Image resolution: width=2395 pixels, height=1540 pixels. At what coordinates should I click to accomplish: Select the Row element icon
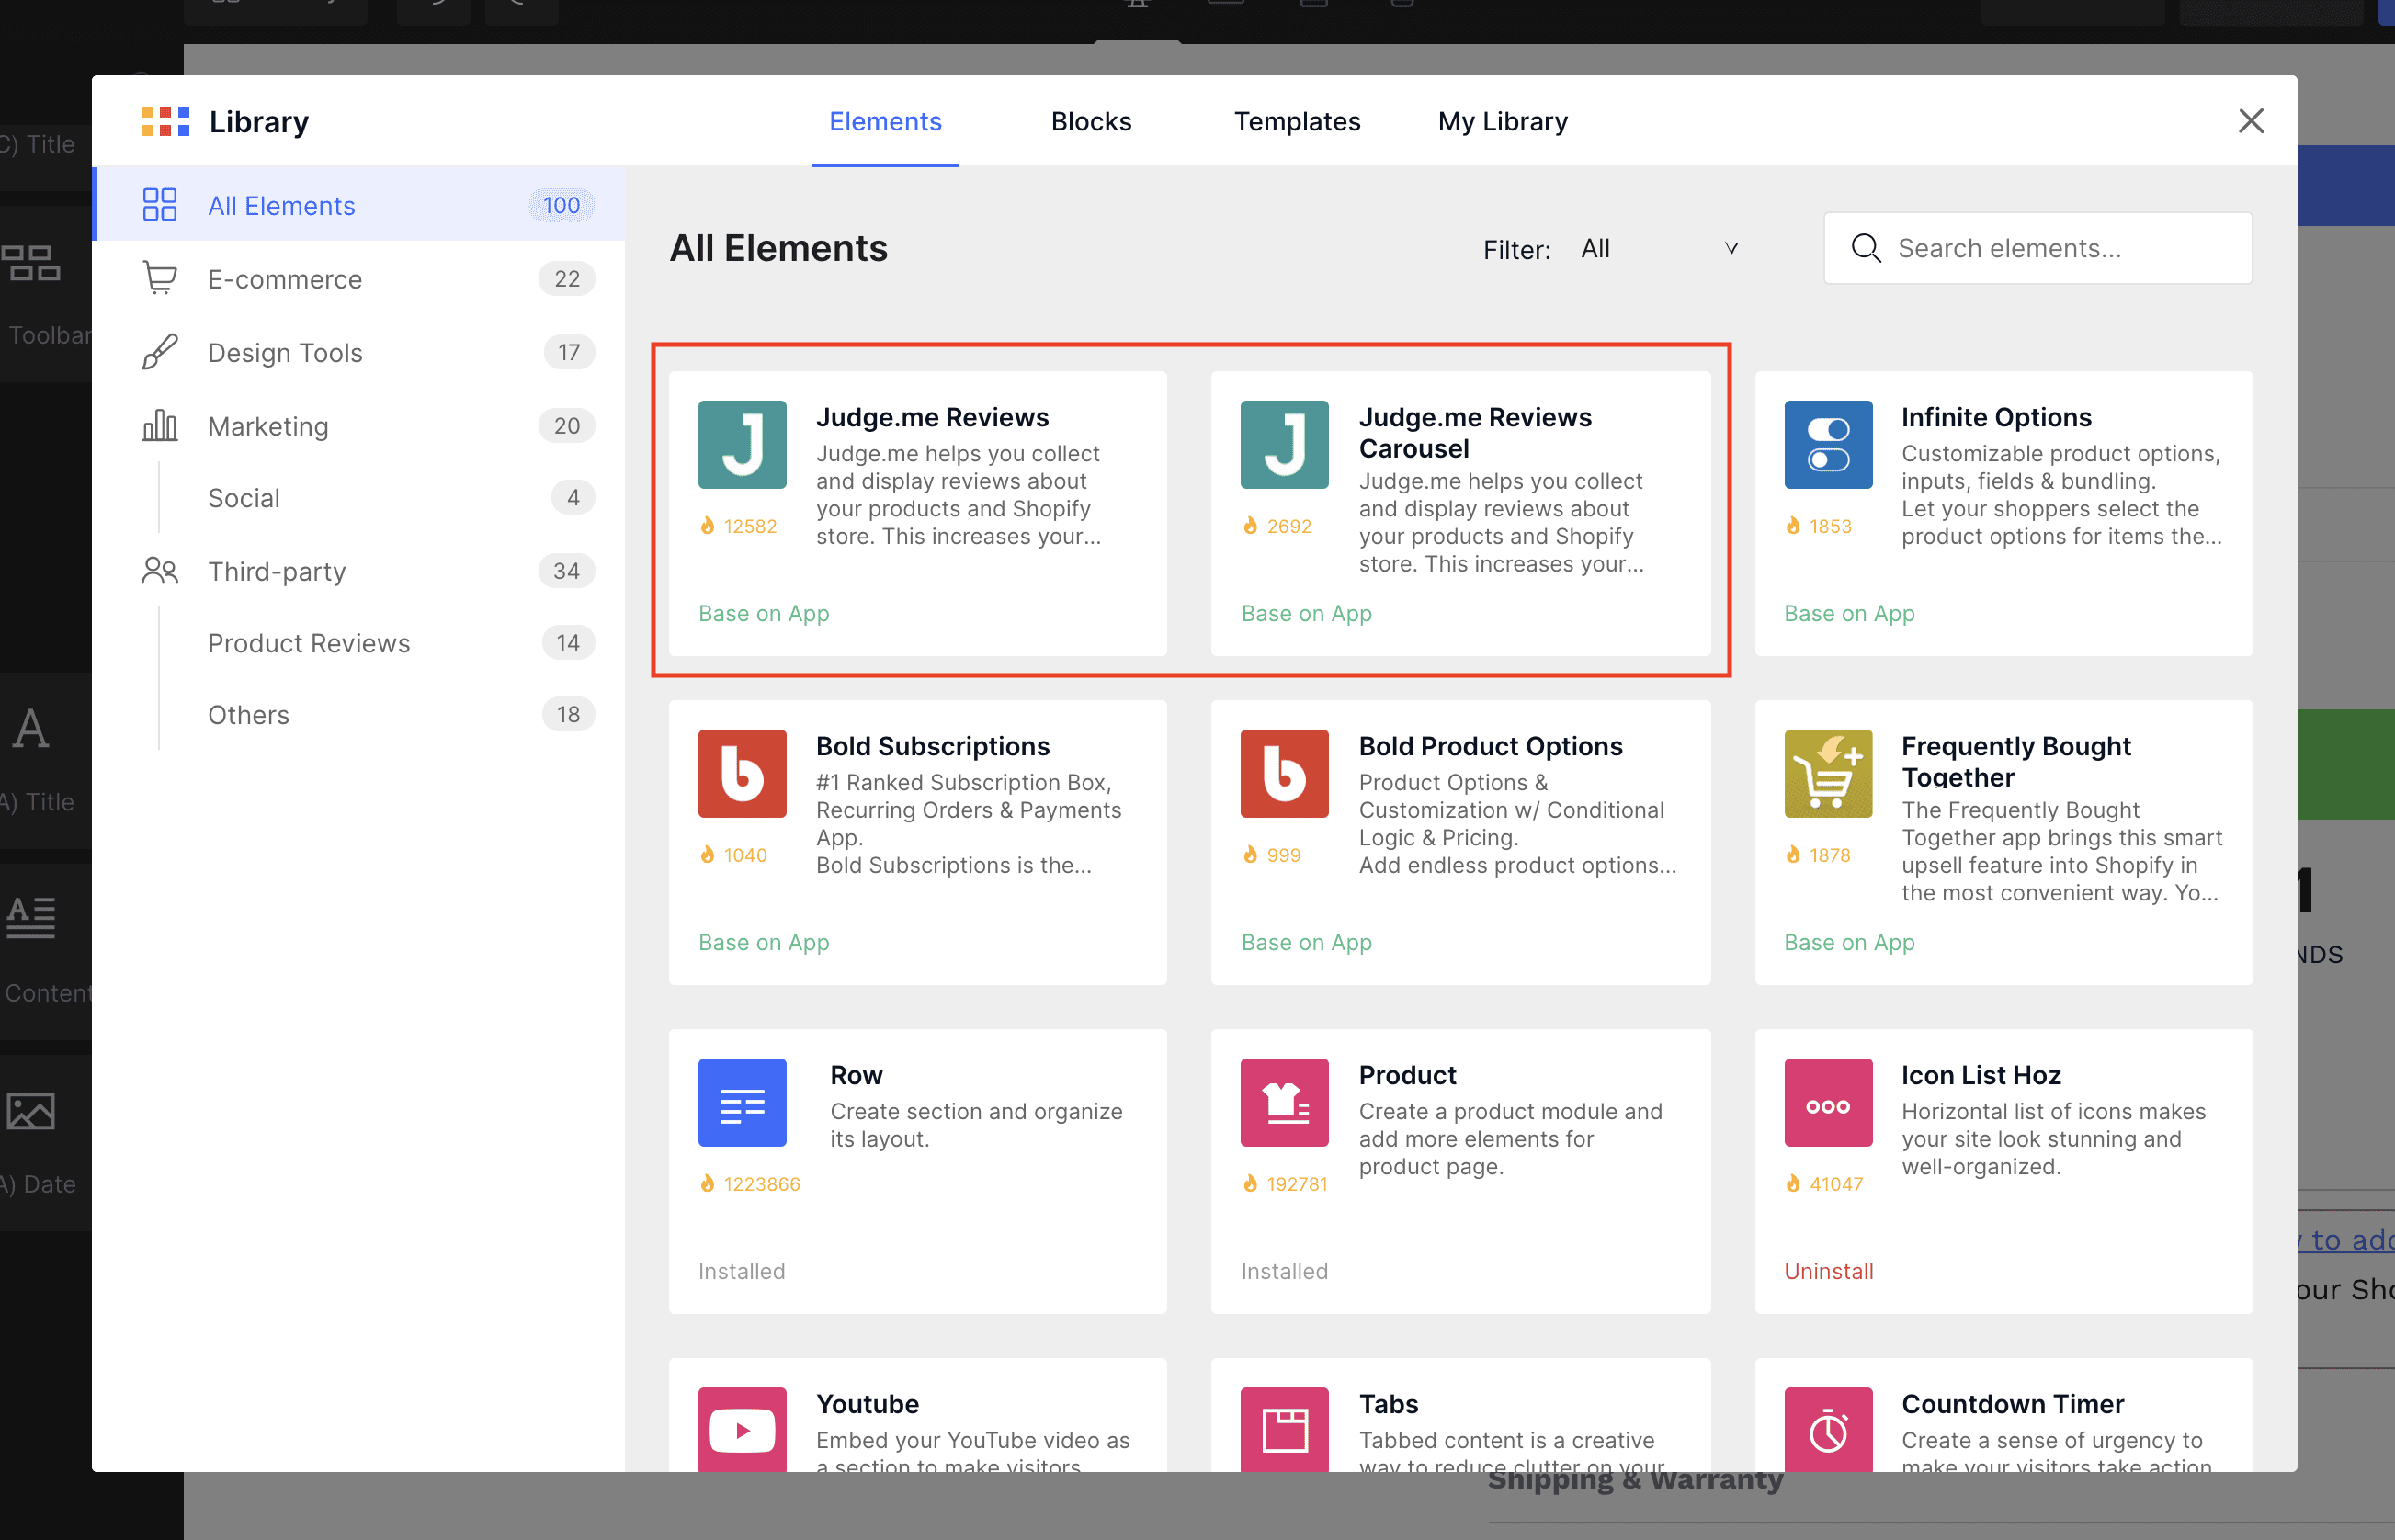(742, 1102)
